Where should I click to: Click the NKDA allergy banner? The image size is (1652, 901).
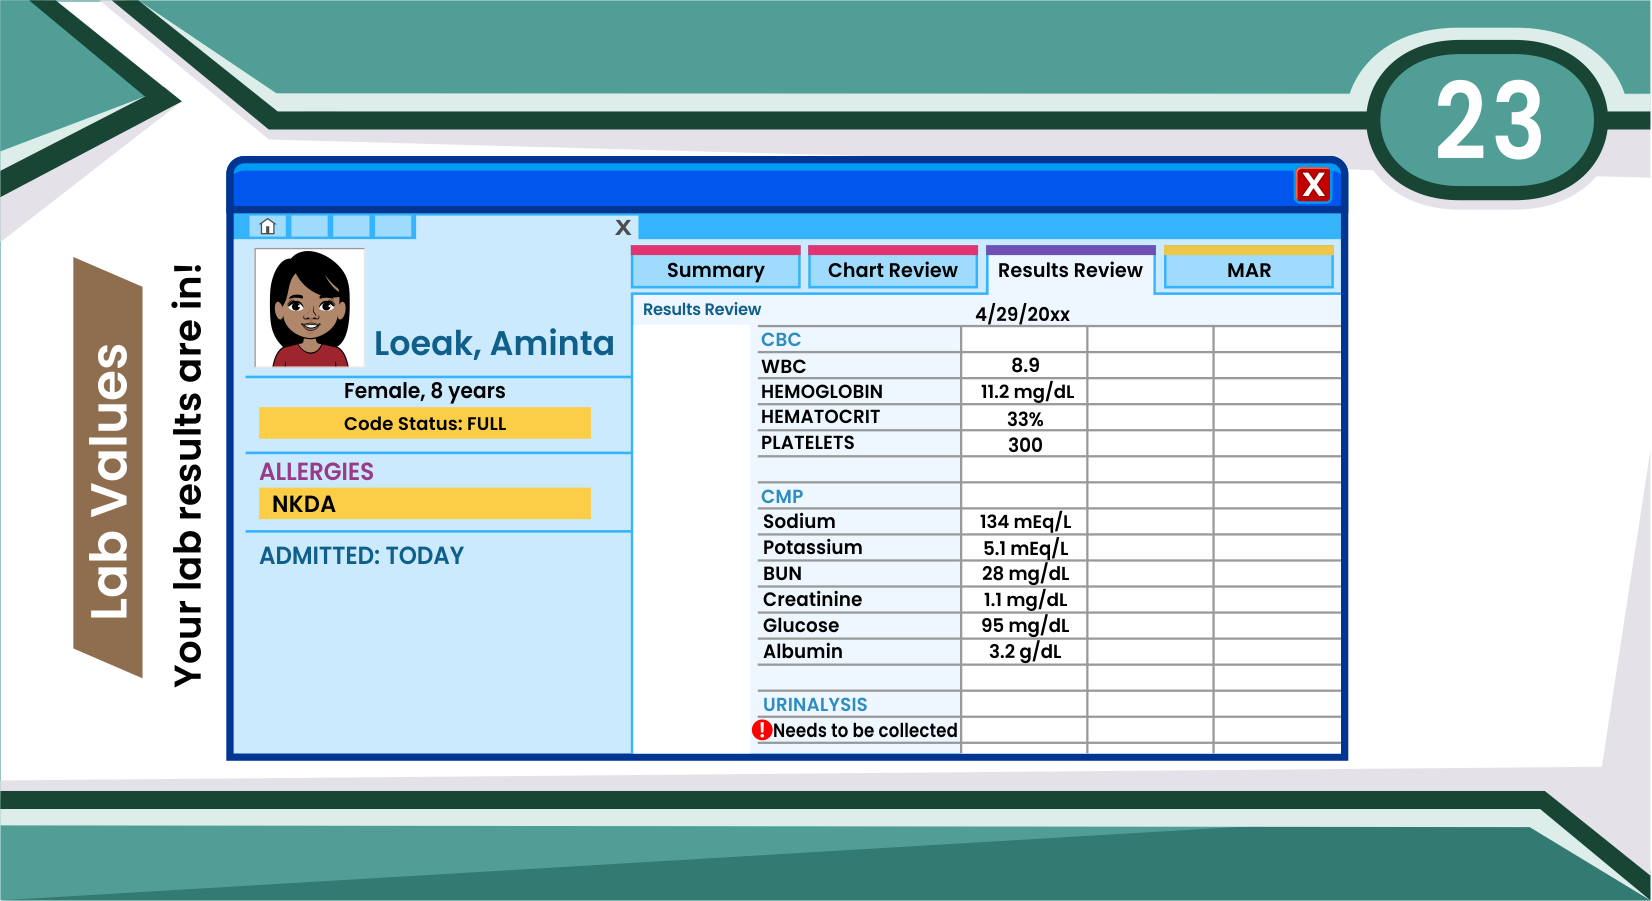pyautogui.click(x=425, y=504)
